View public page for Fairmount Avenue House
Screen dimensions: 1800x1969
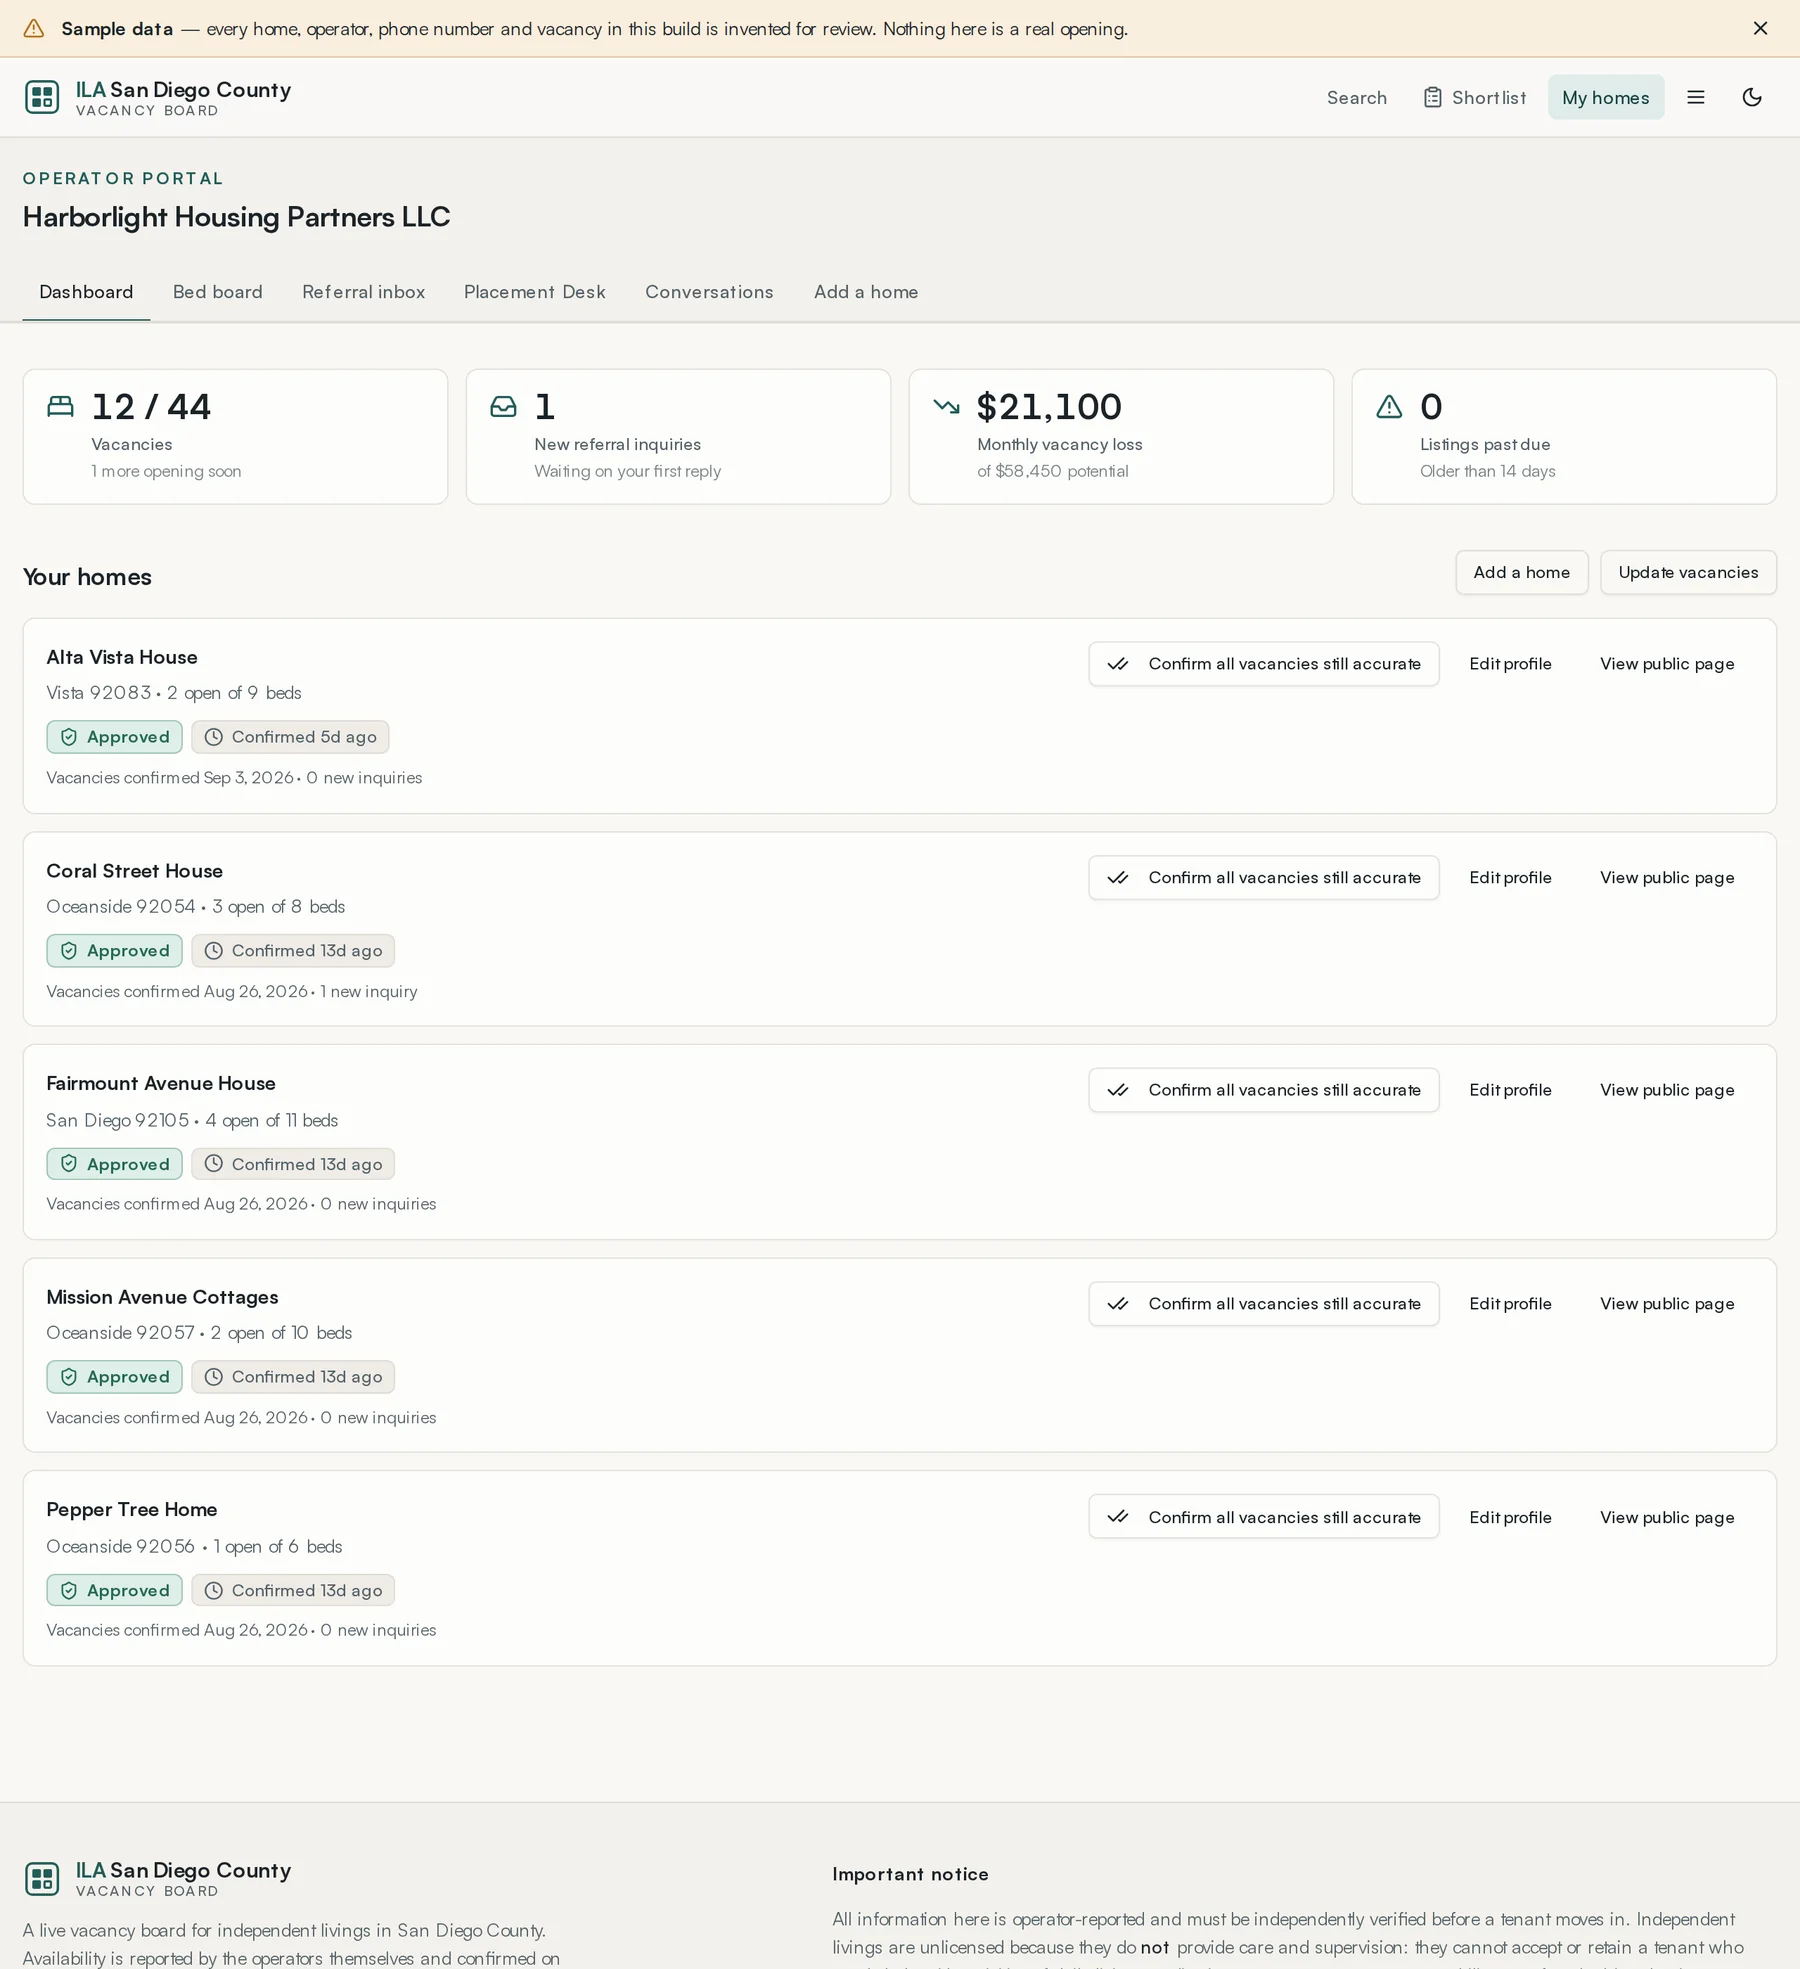coord(1667,1090)
